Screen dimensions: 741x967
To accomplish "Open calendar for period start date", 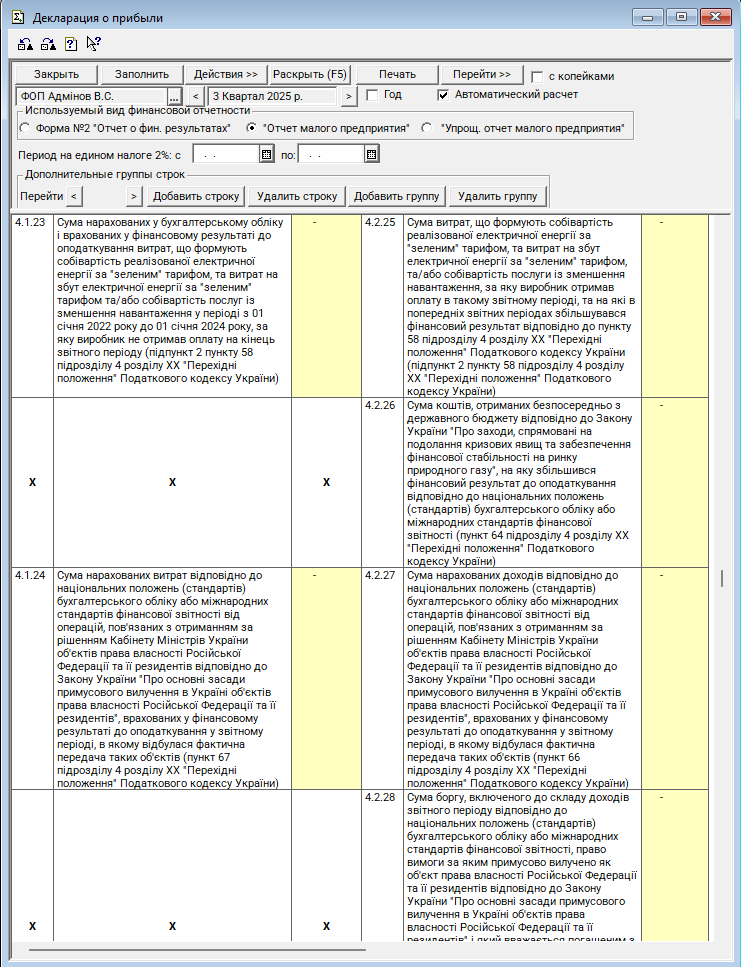I will pyautogui.click(x=266, y=155).
